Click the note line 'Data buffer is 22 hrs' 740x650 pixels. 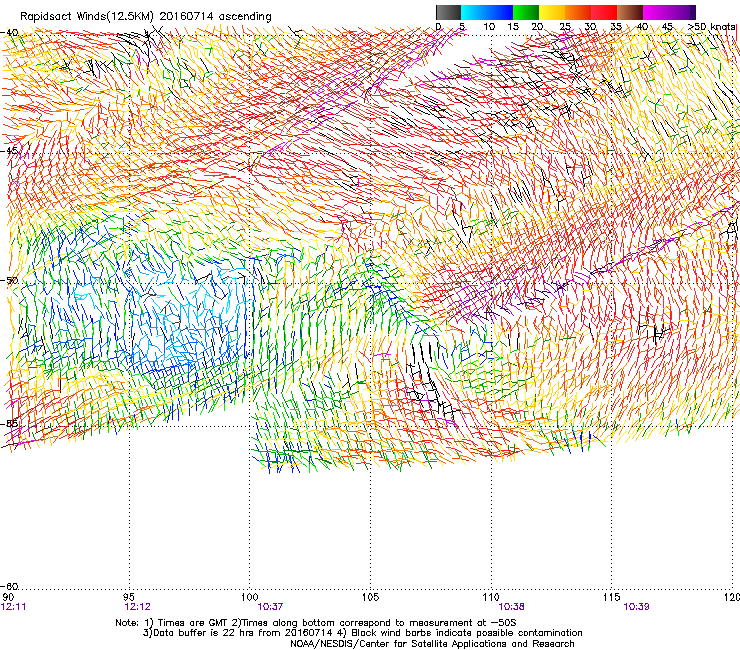[362, 633]
